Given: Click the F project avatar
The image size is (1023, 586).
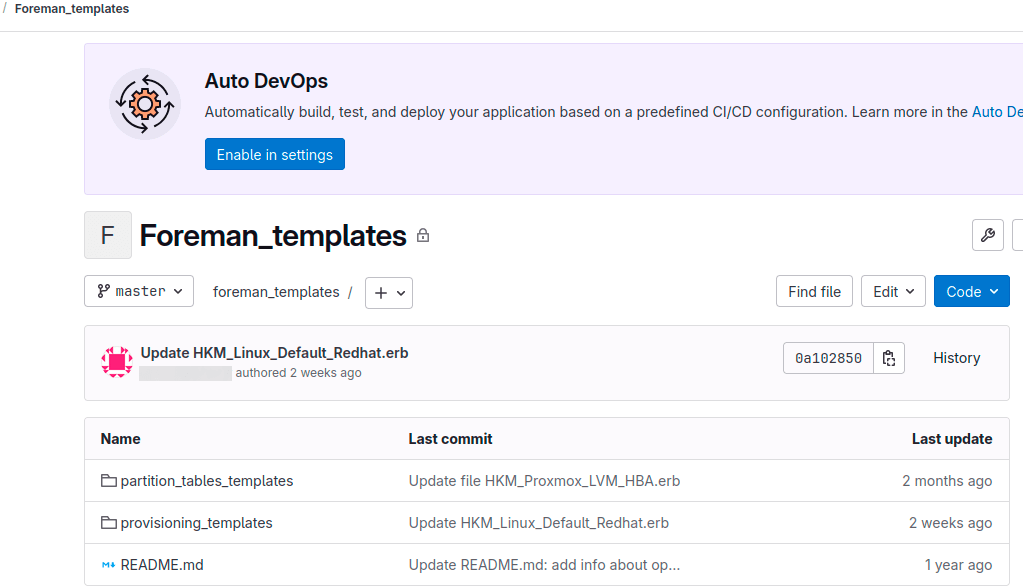Looking at the screenshot, I should [108, 236].
